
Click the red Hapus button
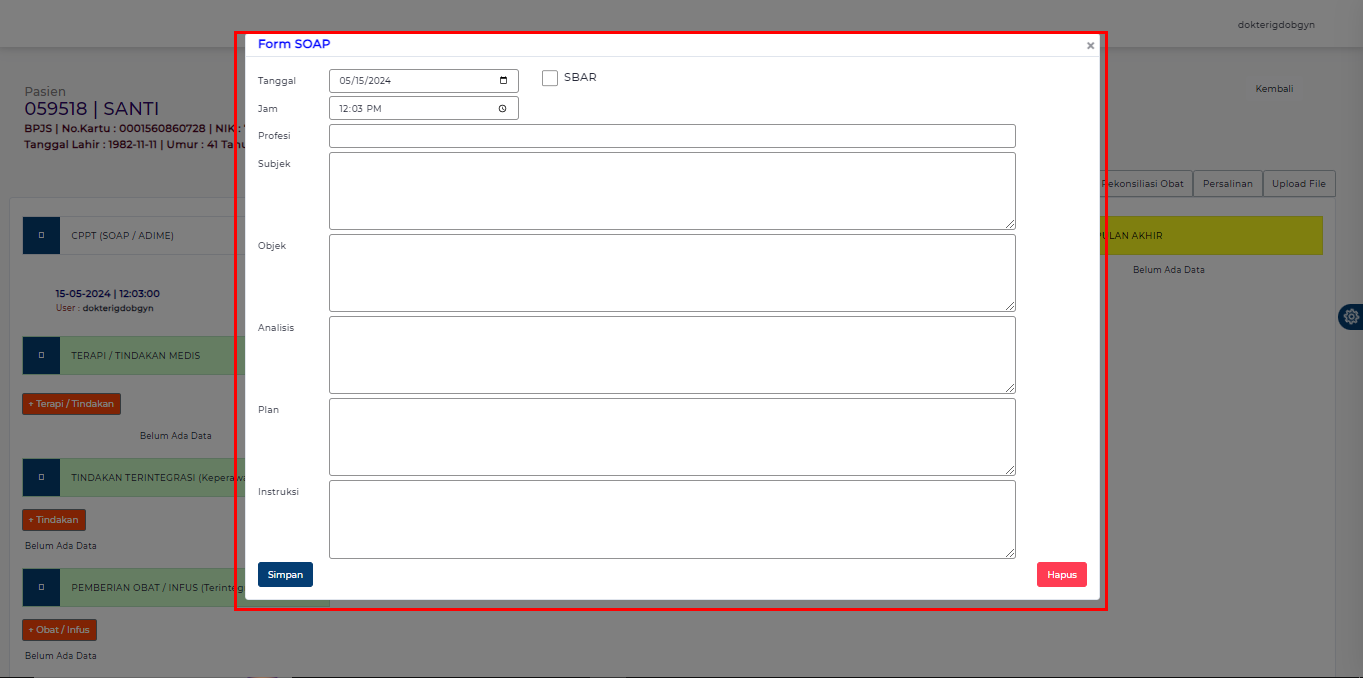tap(1061, 574)
